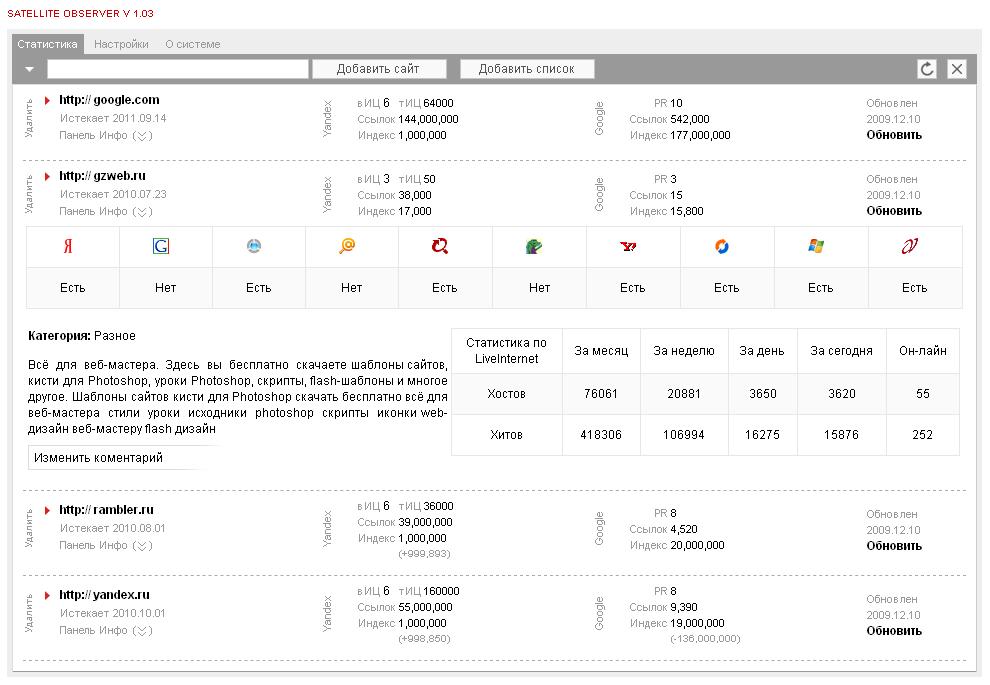Click the Mail.ru '@' catalog icon
Viewport: 990px width, 685px height.
click(347, 246)
